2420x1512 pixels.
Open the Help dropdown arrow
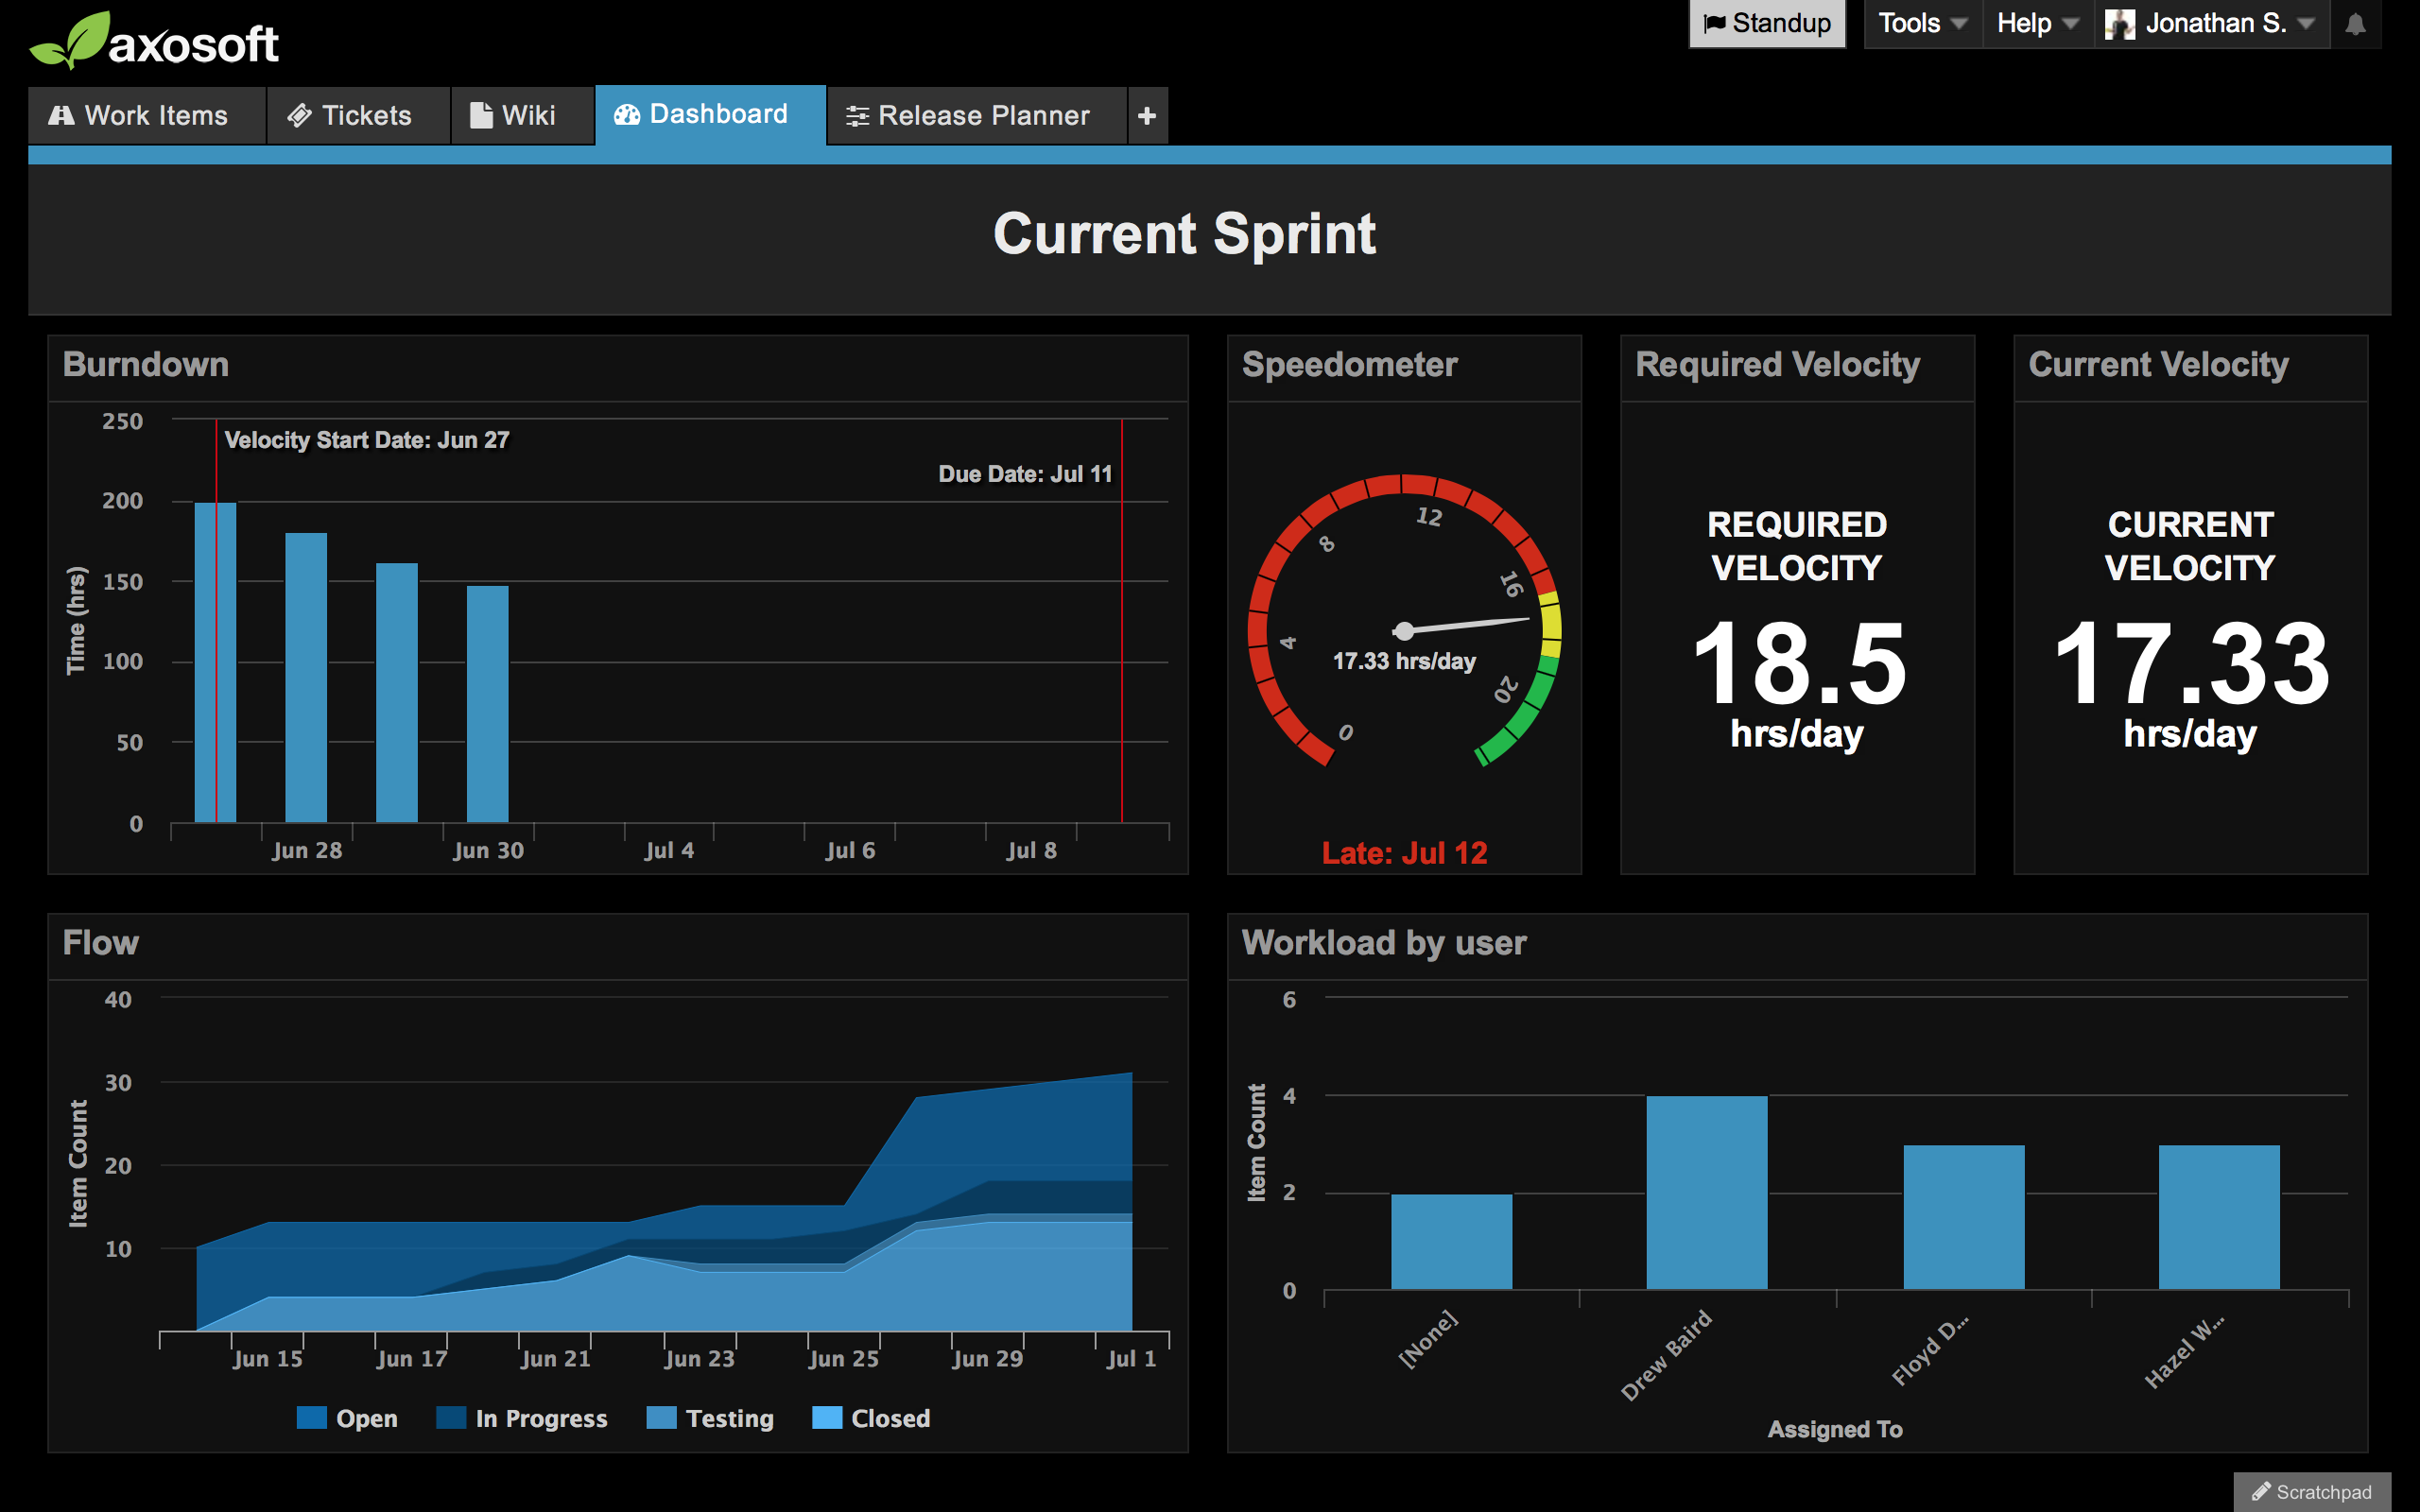coord(2071,23)
